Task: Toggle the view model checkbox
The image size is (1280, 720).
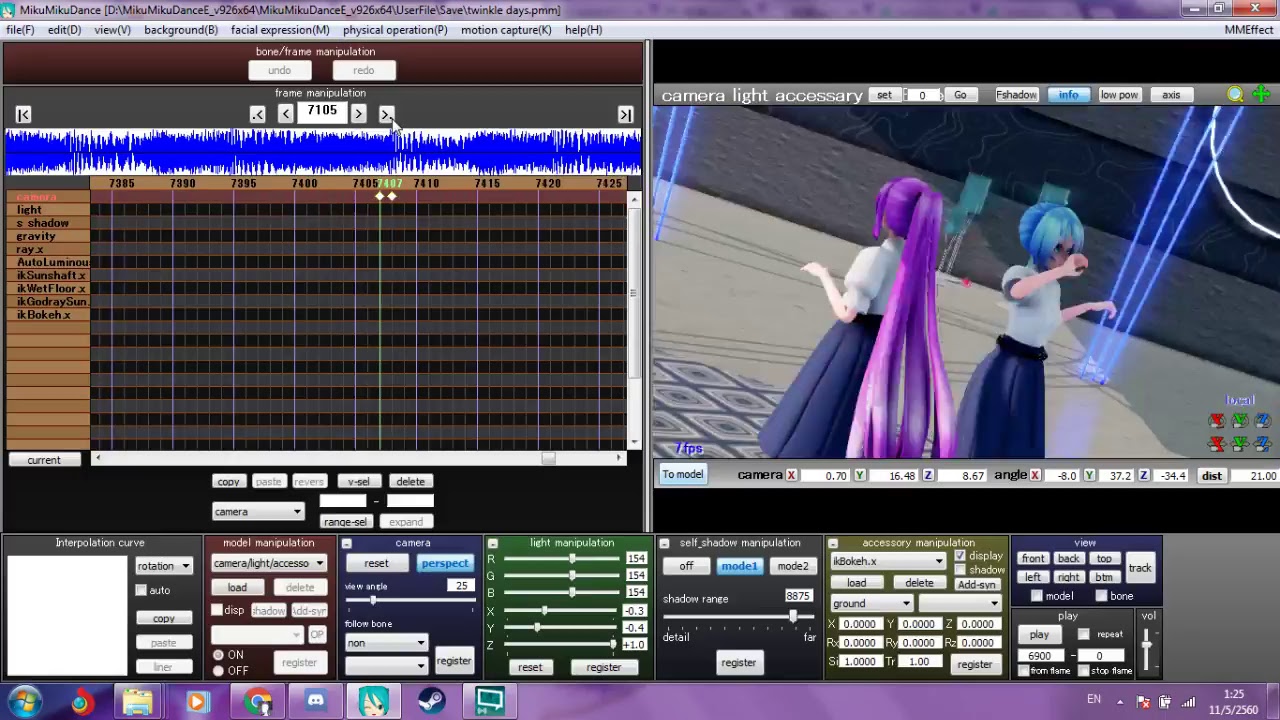Action: [1037, 597]
